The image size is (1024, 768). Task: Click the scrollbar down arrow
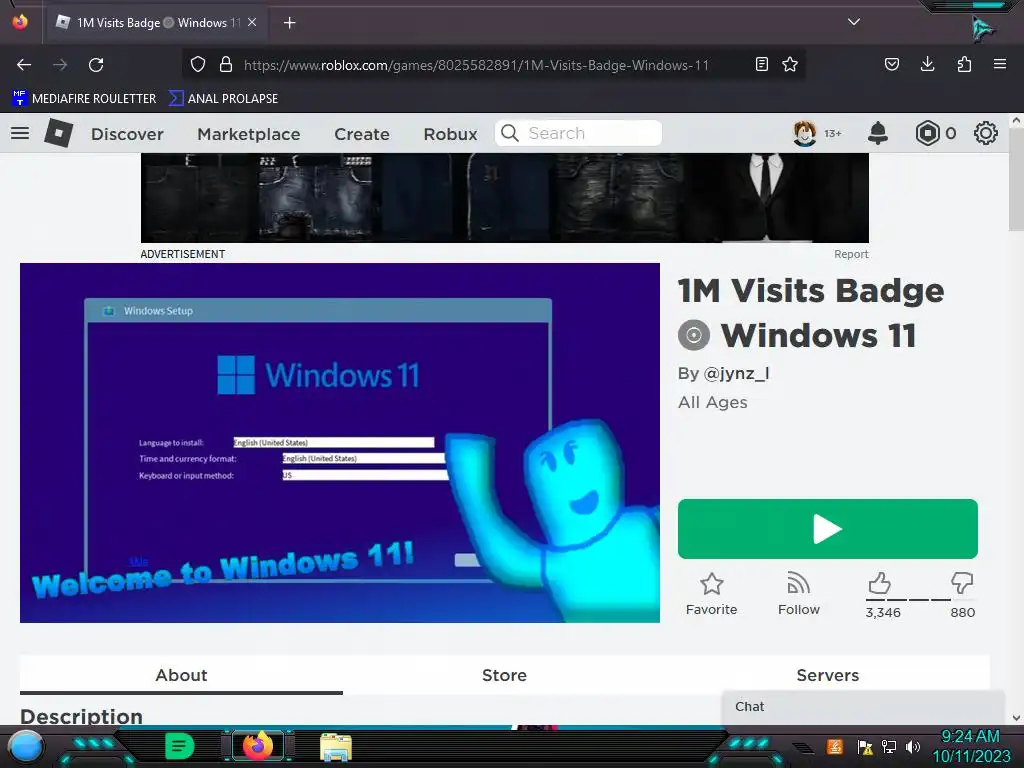click(1016, 718)
